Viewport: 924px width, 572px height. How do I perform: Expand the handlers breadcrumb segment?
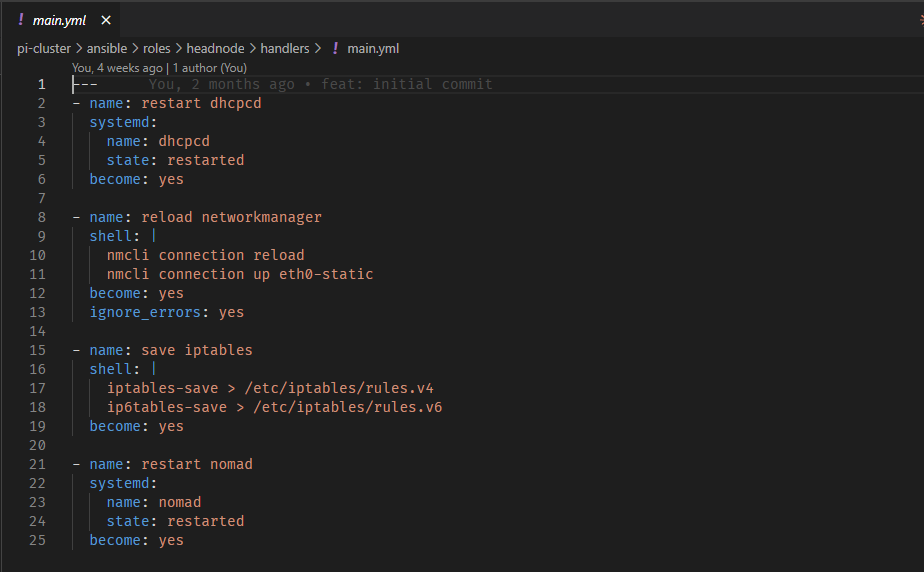pyautogui.click(x=286, y=48)
